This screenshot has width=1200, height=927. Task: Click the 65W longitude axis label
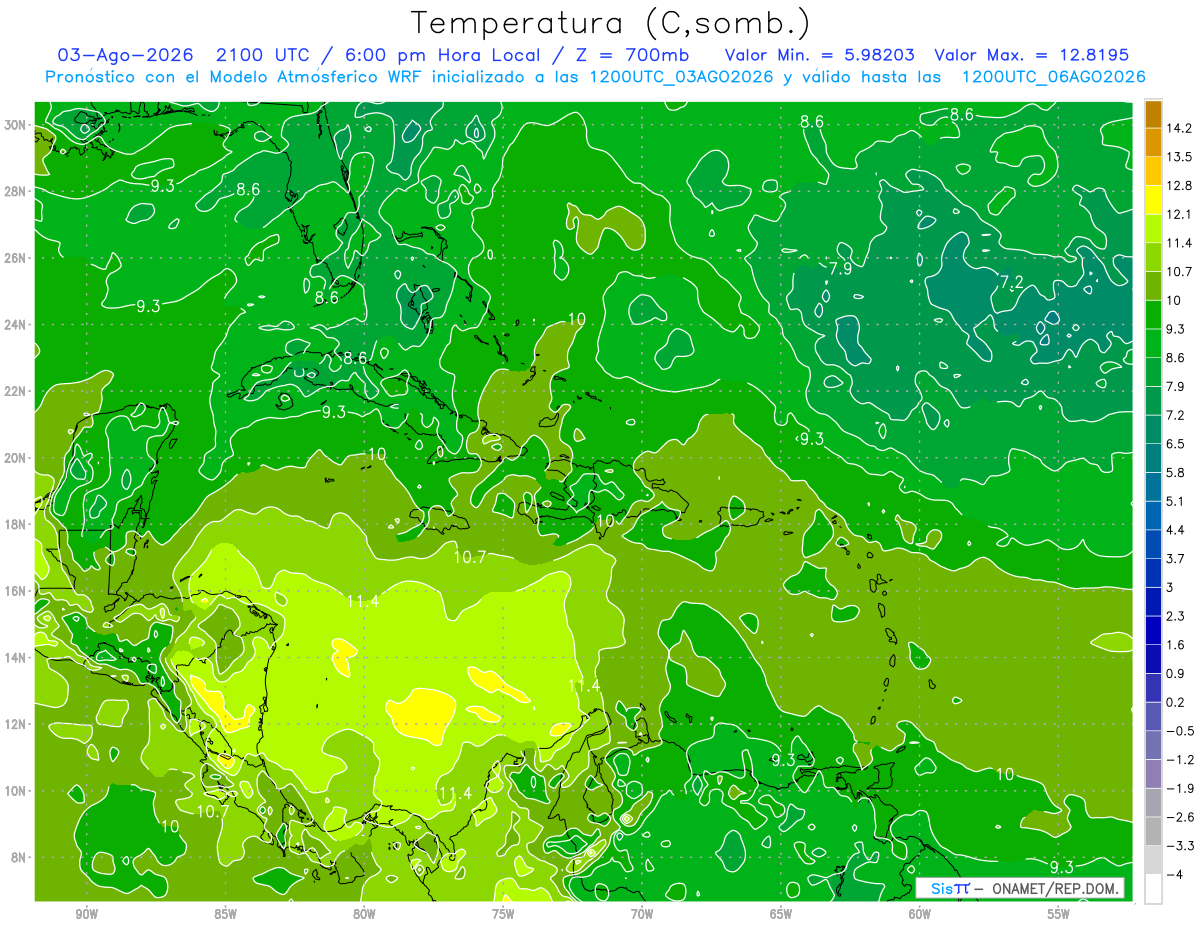781,914
